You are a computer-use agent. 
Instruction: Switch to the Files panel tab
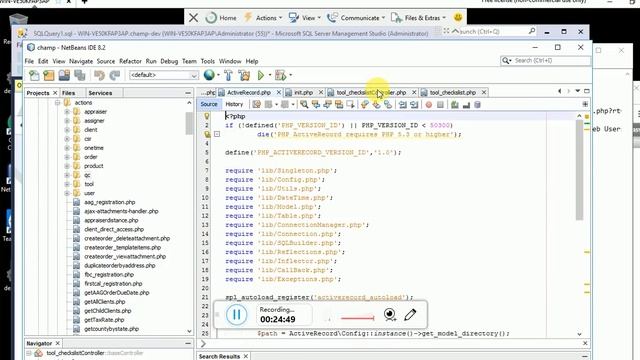point(68,93)
